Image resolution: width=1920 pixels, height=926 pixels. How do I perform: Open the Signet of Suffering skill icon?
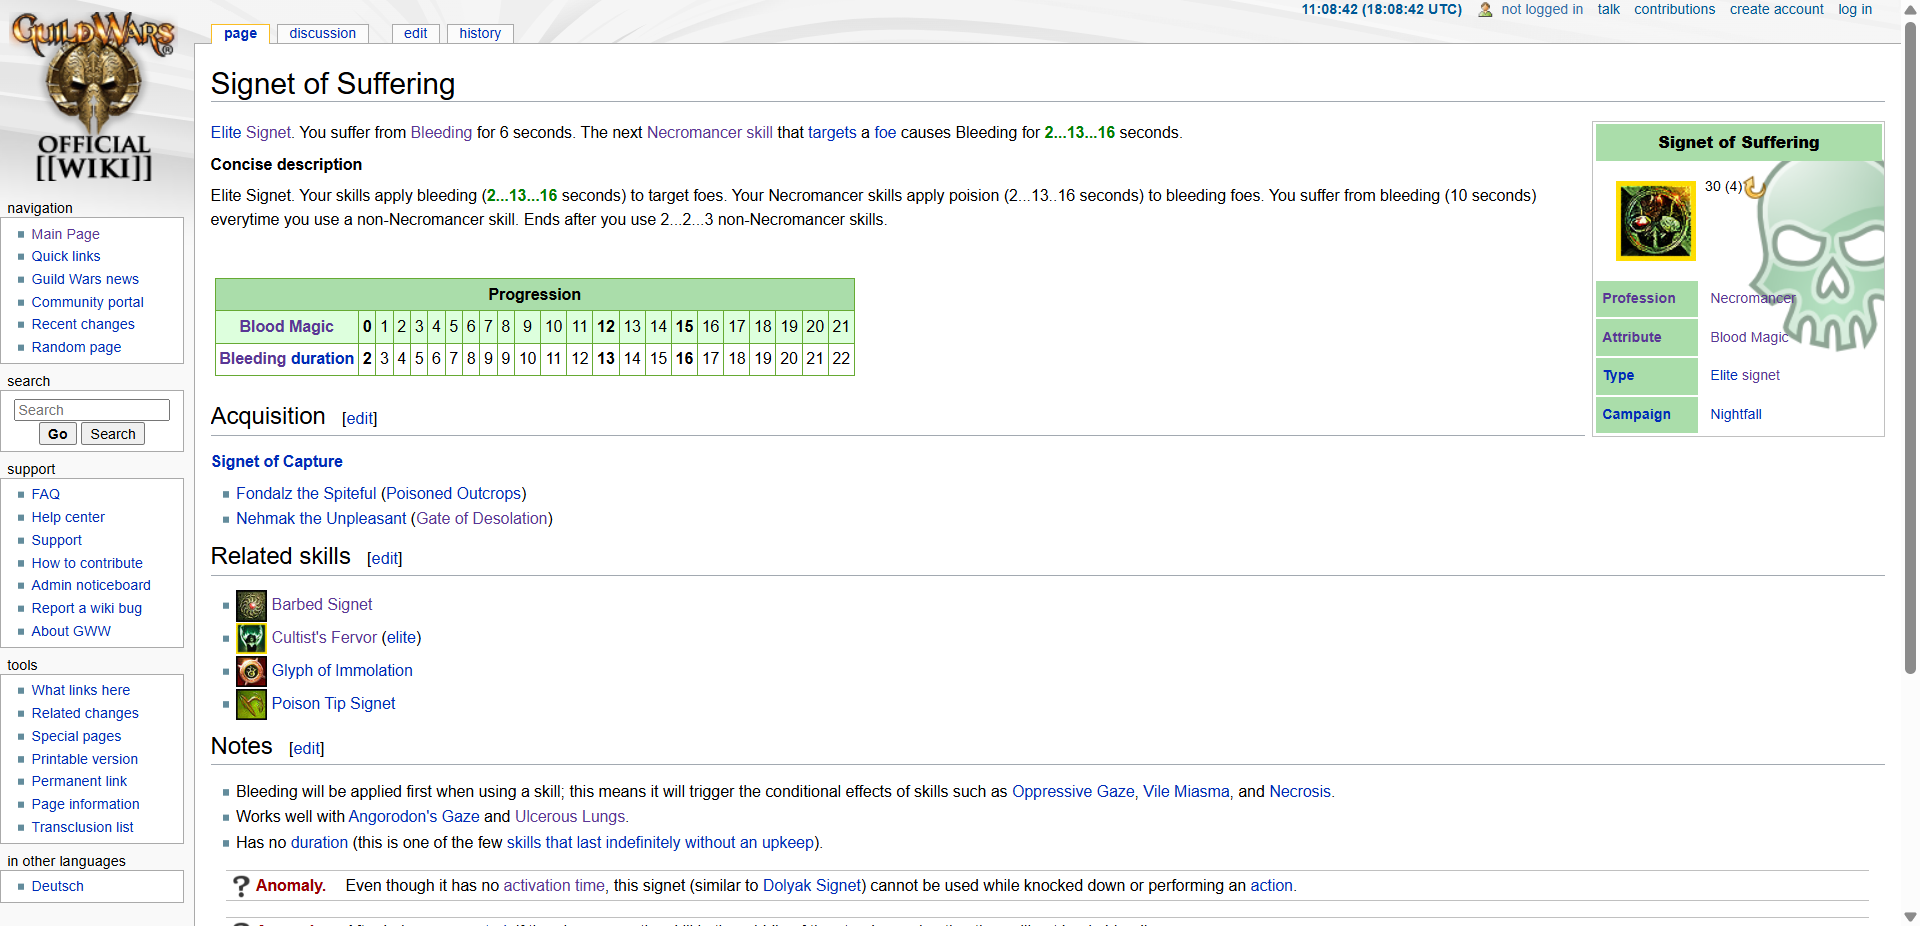pyautogui.click(x=1656, y=221)
